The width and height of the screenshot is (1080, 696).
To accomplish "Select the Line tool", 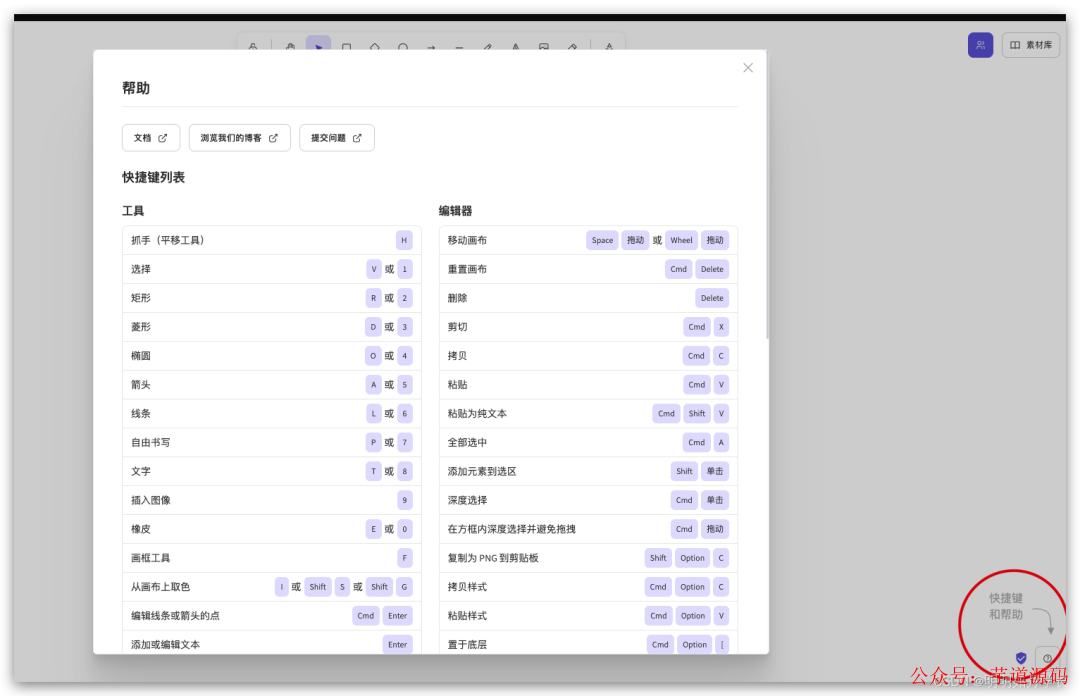I will coord(460,45).
